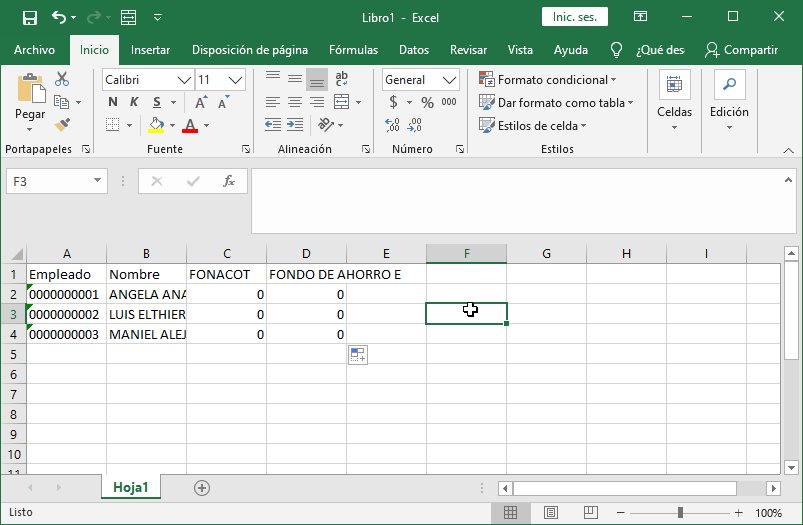The height and width of the screenshot is (525, 803).
Task: Toggle bottom vertical alignment
Action: pos(317,79)
